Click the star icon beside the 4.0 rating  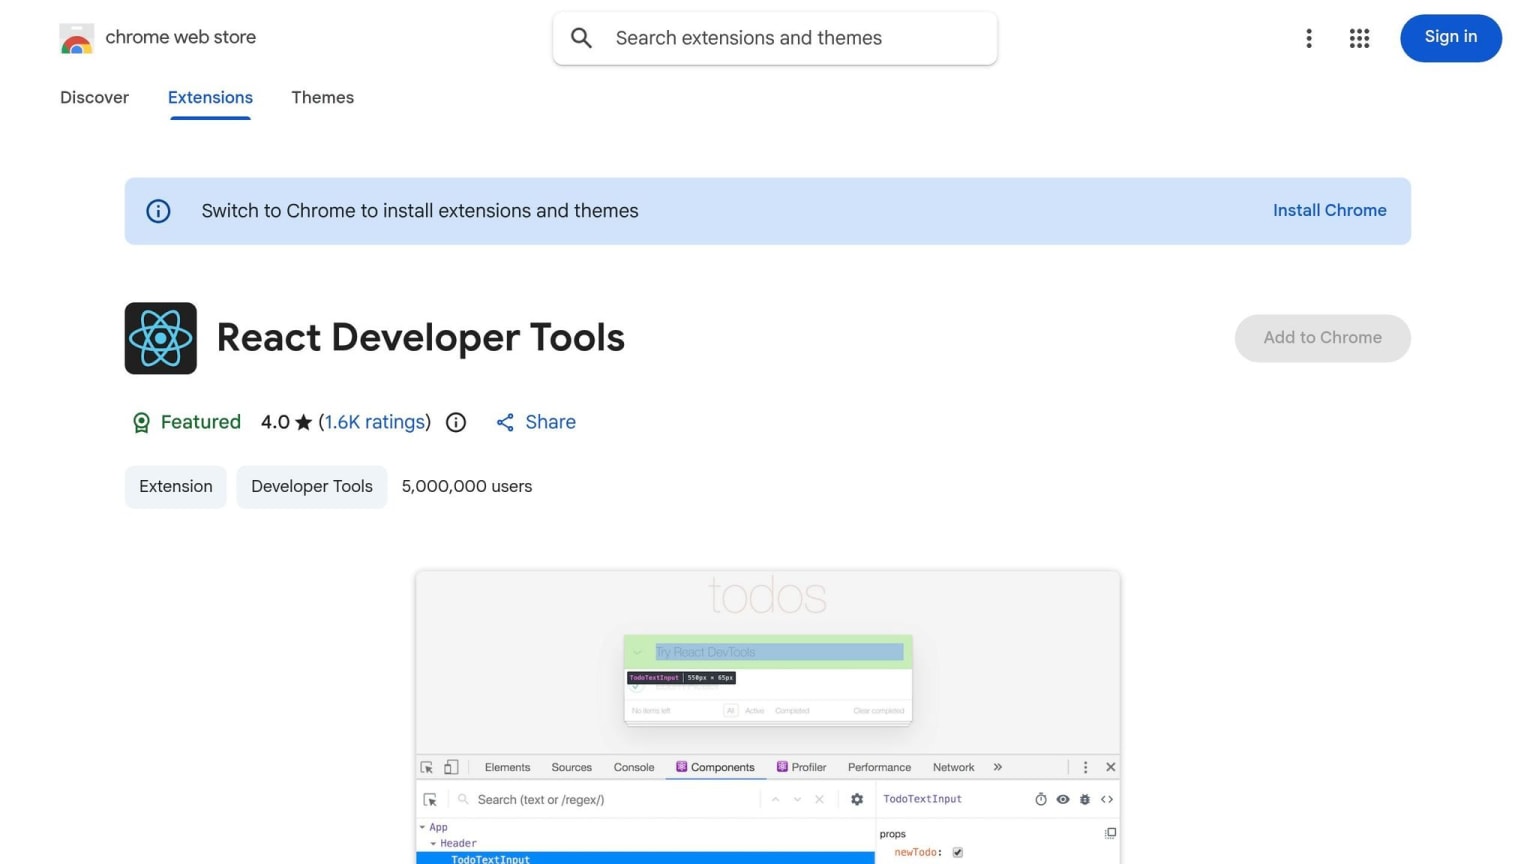(304, 422)
